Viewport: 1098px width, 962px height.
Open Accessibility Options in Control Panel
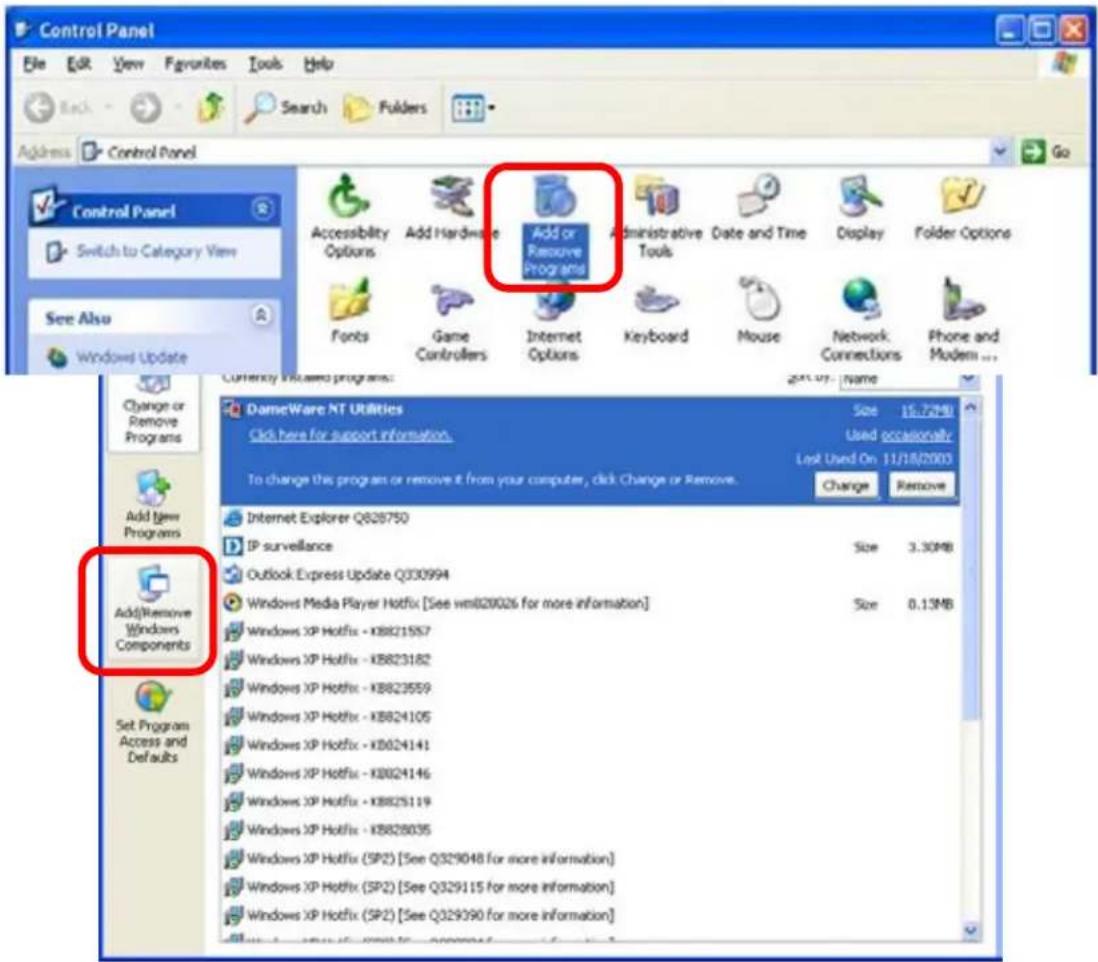pos(349,217)
